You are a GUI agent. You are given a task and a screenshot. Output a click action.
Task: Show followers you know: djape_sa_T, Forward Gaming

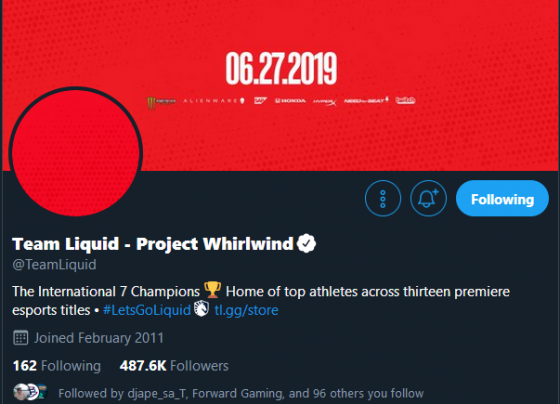[x=241, y=393]
